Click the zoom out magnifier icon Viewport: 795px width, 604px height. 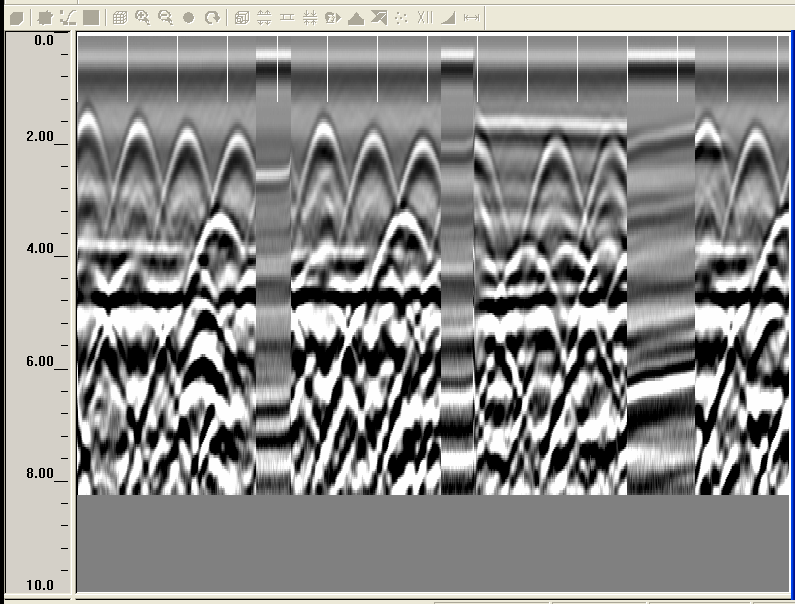coord(165,18)
